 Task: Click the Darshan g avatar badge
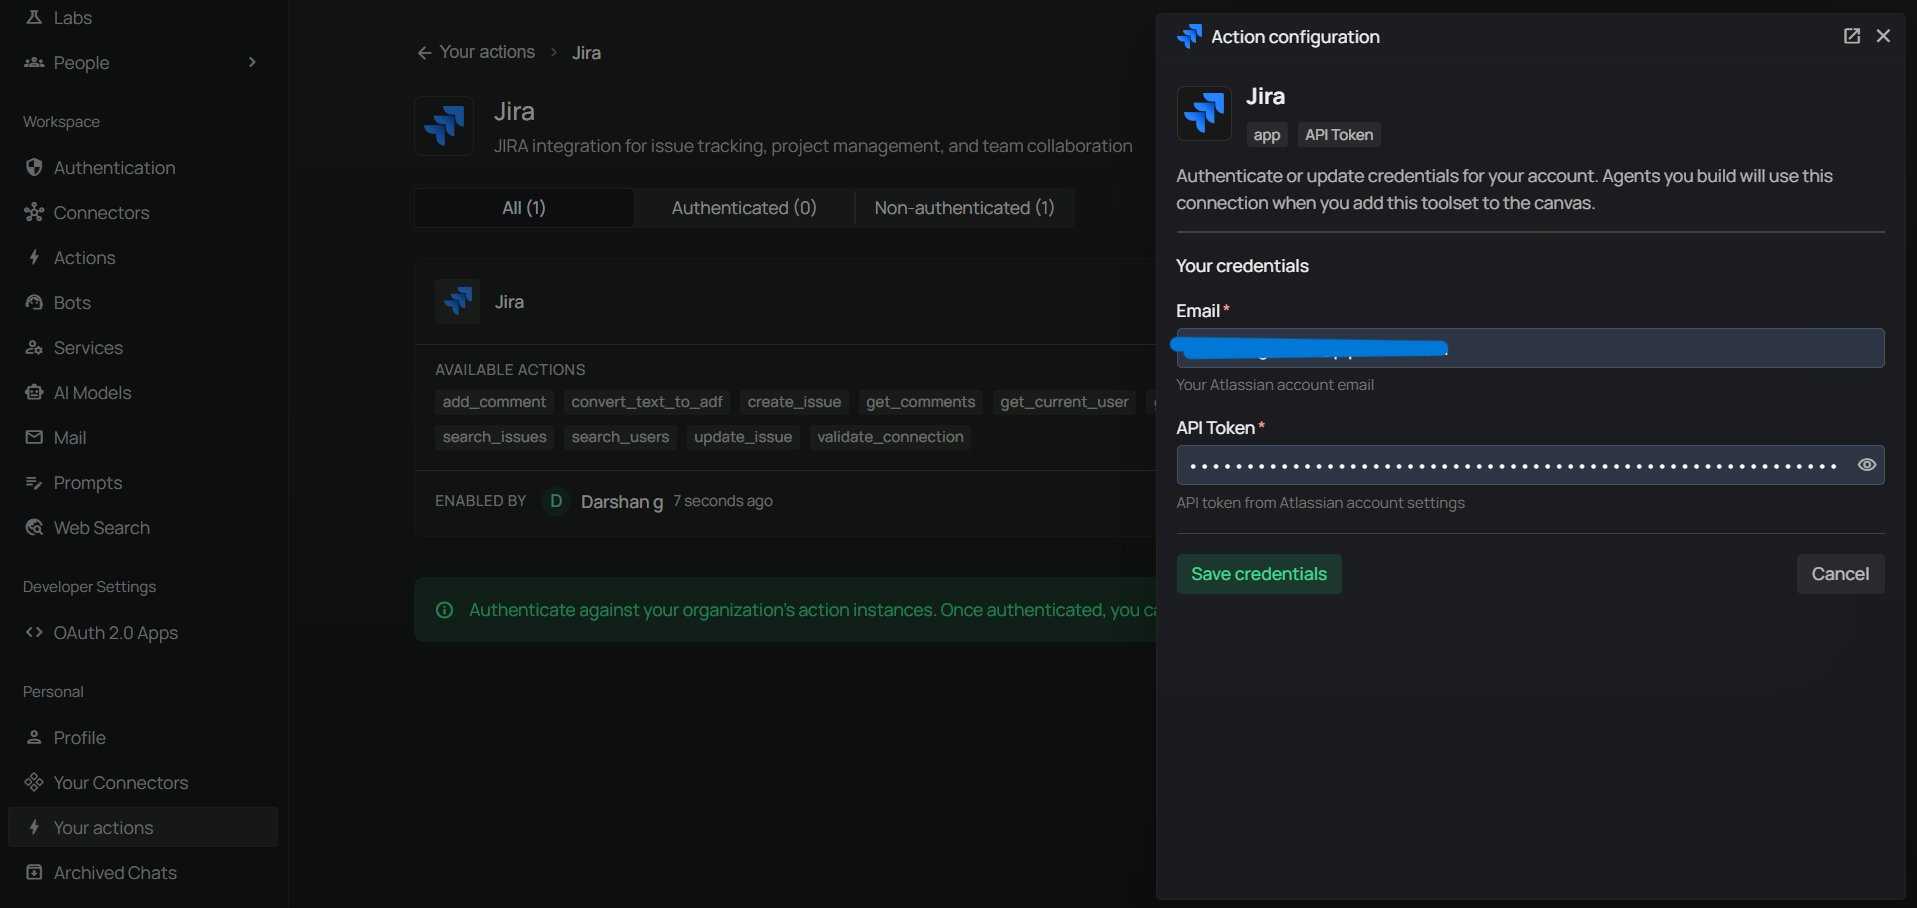click(x=556, y=500)
